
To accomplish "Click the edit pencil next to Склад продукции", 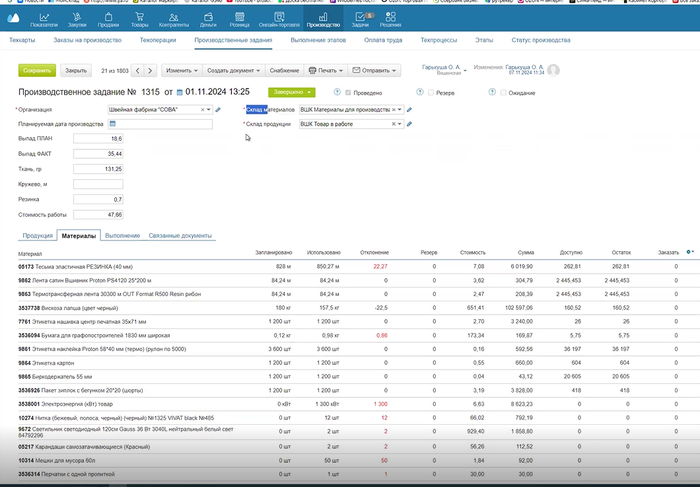I will coord(409,124).
